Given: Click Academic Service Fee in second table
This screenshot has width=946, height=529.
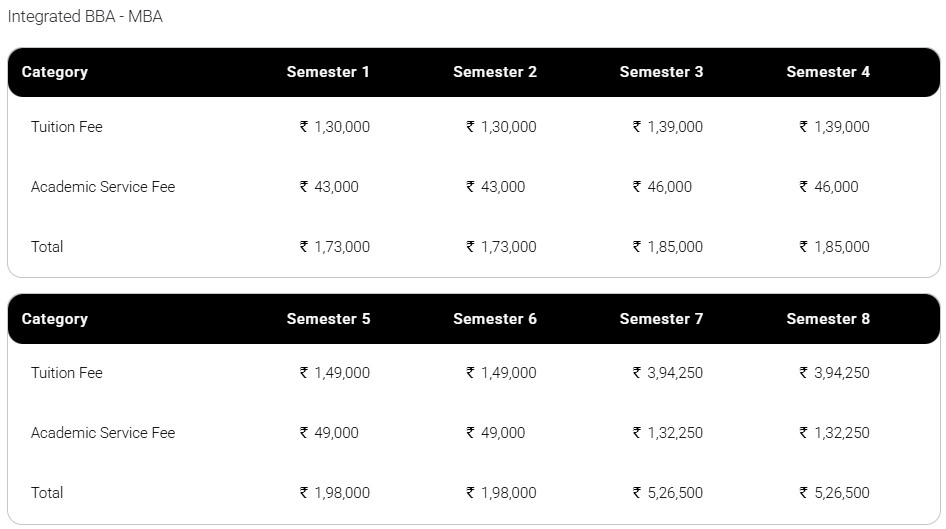Looking at the screenshot, I should [103, 433].
